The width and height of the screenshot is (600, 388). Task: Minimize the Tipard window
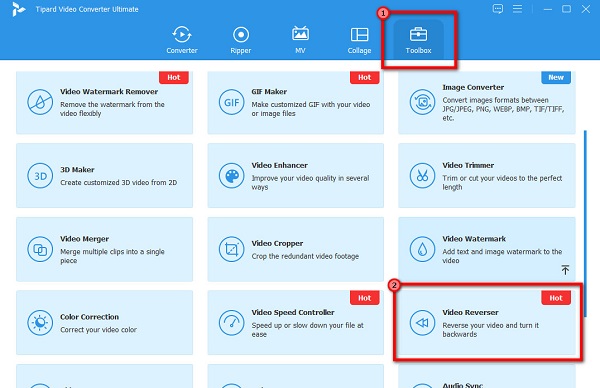[x=548, y=9]
